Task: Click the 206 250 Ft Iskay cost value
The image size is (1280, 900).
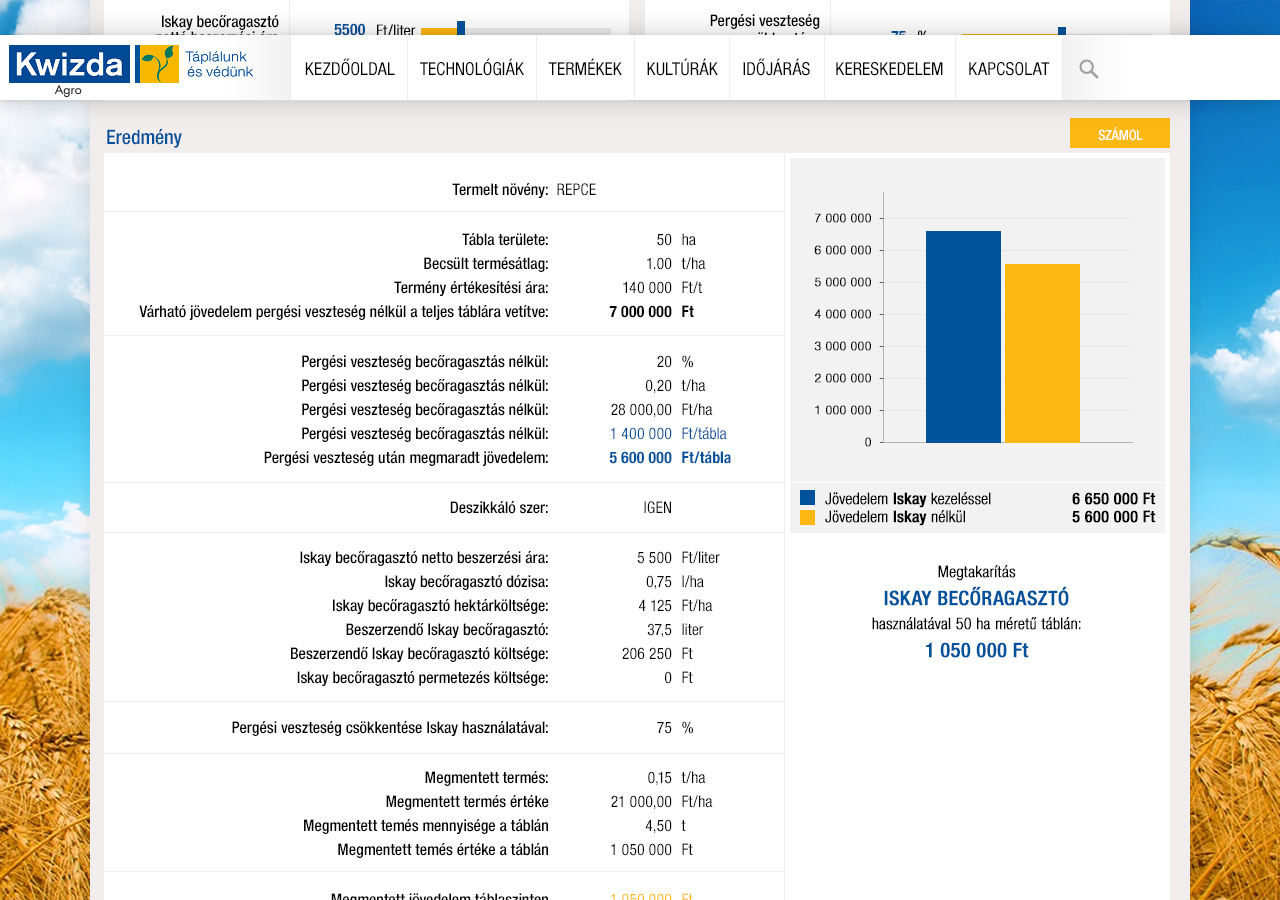Action: [657, 654]
